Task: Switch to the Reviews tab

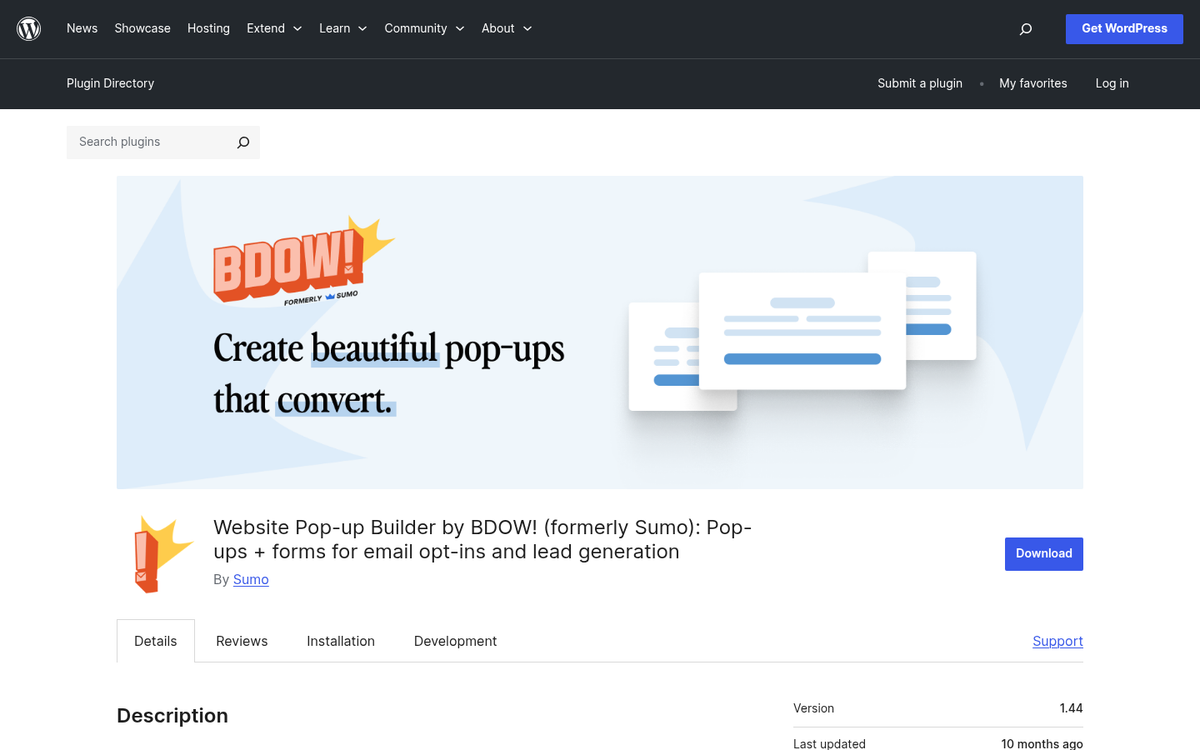Action: 241,641
